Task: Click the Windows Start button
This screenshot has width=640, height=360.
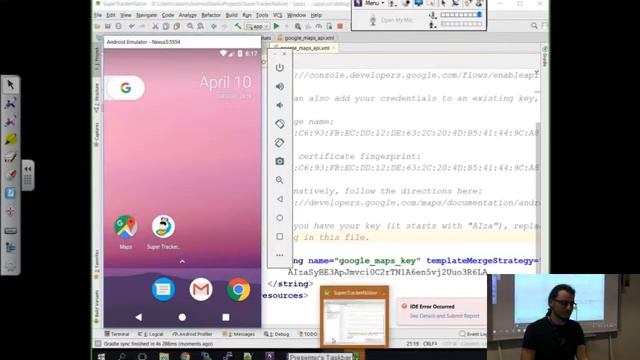Action: tap(101, 356)
